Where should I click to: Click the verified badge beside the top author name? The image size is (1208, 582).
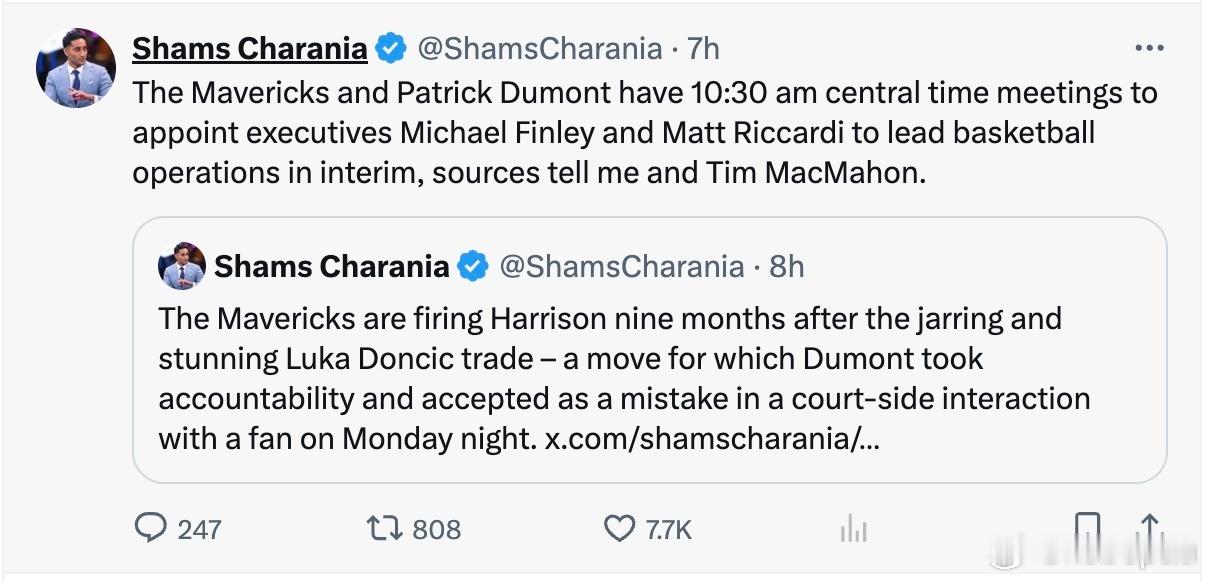pos(391,48)
